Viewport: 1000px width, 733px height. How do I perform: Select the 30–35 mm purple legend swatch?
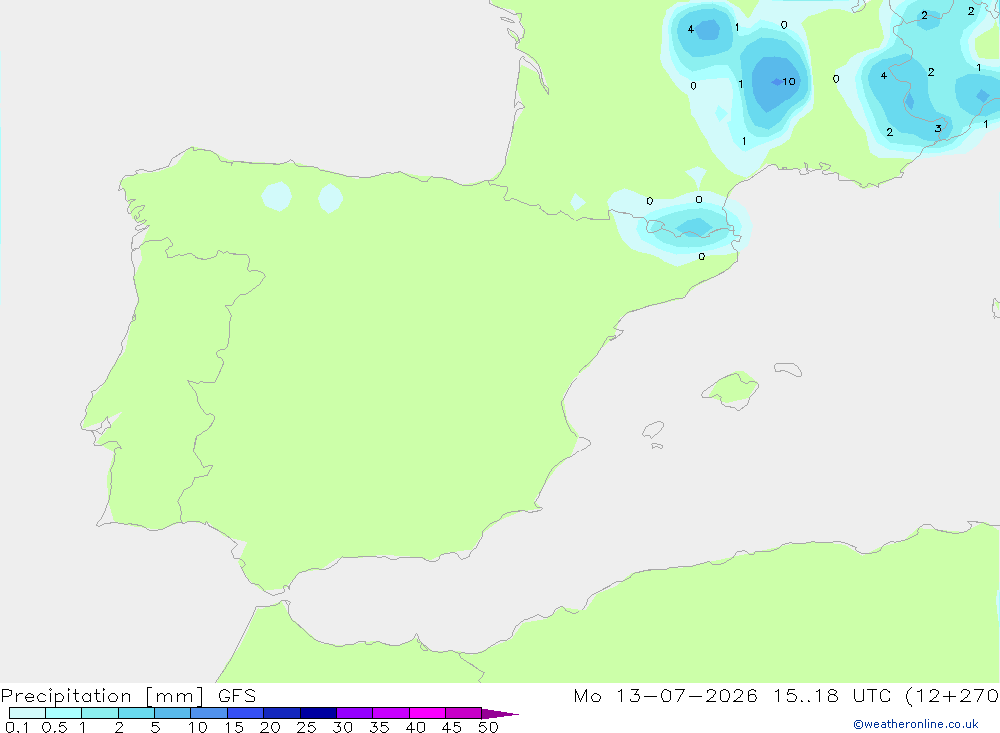(355, 713)
